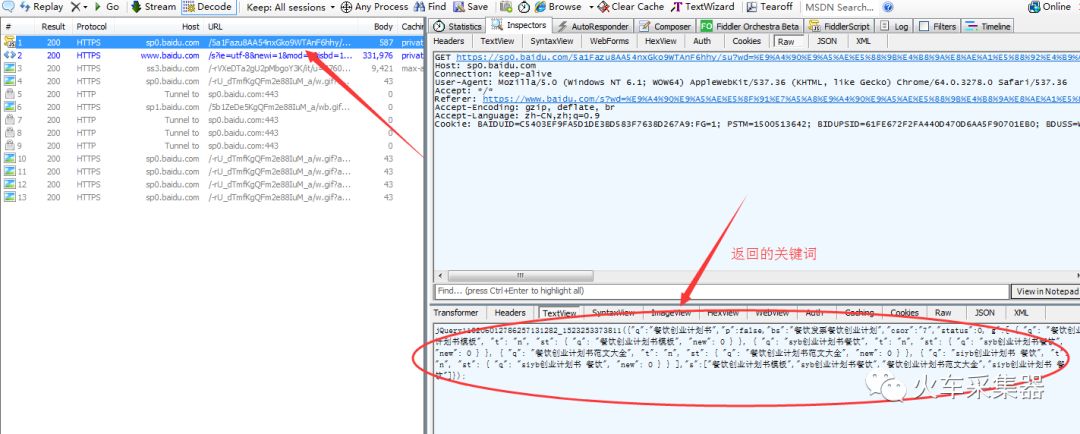Select request WebForms inspector tab
This screenshot has width=1080, height=434.
pyautogui.click(x=610, y=41)
